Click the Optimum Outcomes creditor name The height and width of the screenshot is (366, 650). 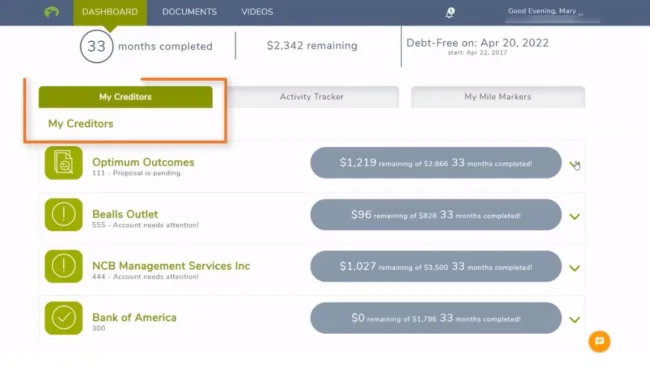143,162
